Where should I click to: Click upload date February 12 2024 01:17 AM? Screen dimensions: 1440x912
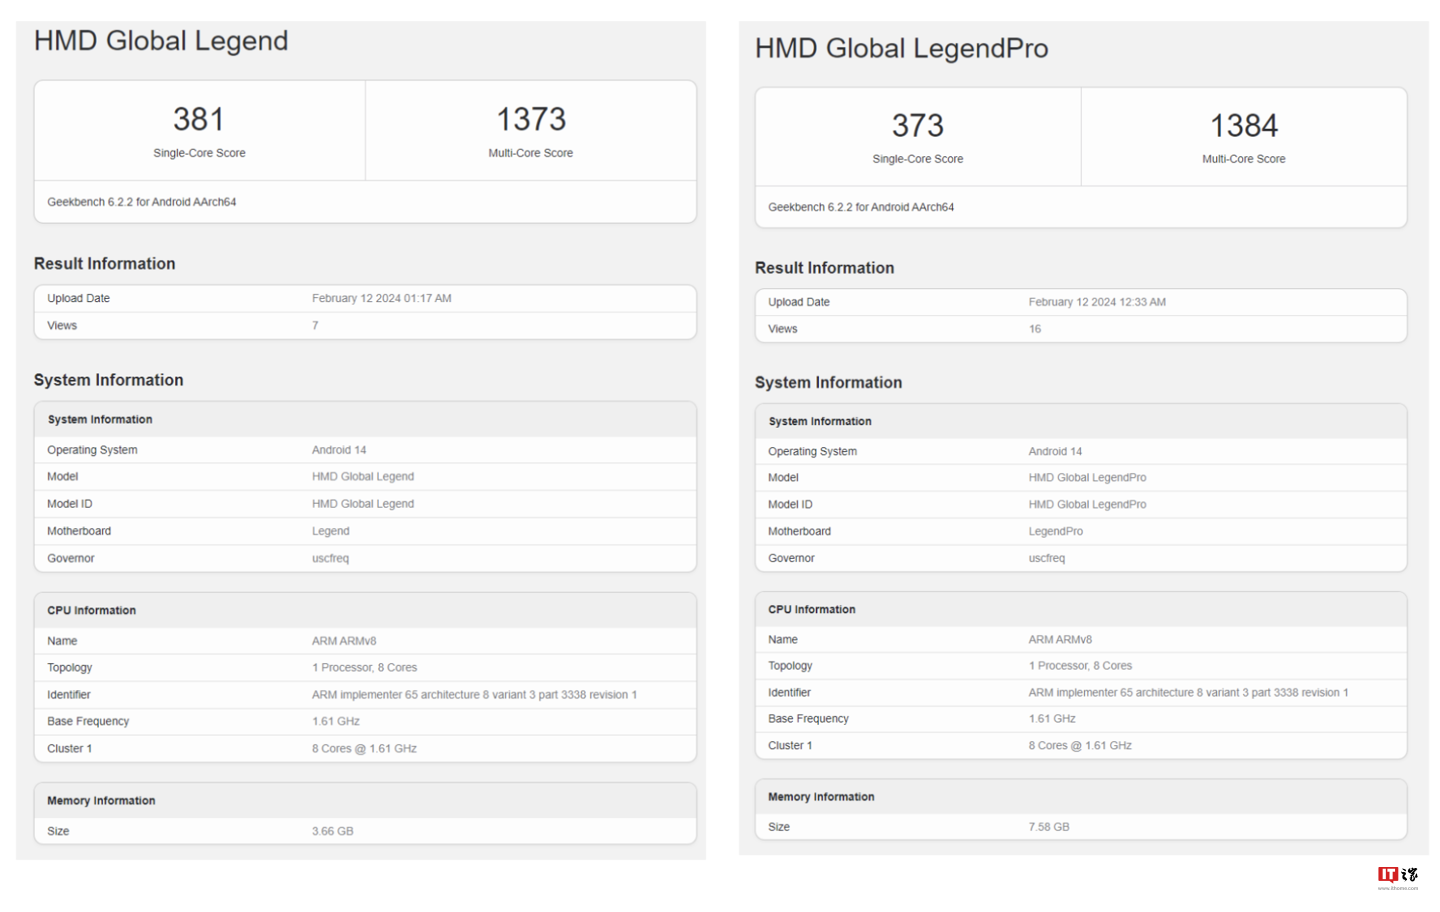(382, 298)
